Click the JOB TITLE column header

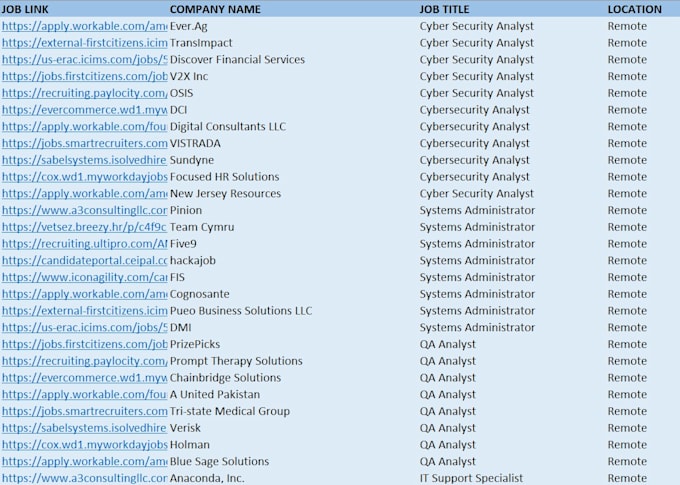click(444, 9)
